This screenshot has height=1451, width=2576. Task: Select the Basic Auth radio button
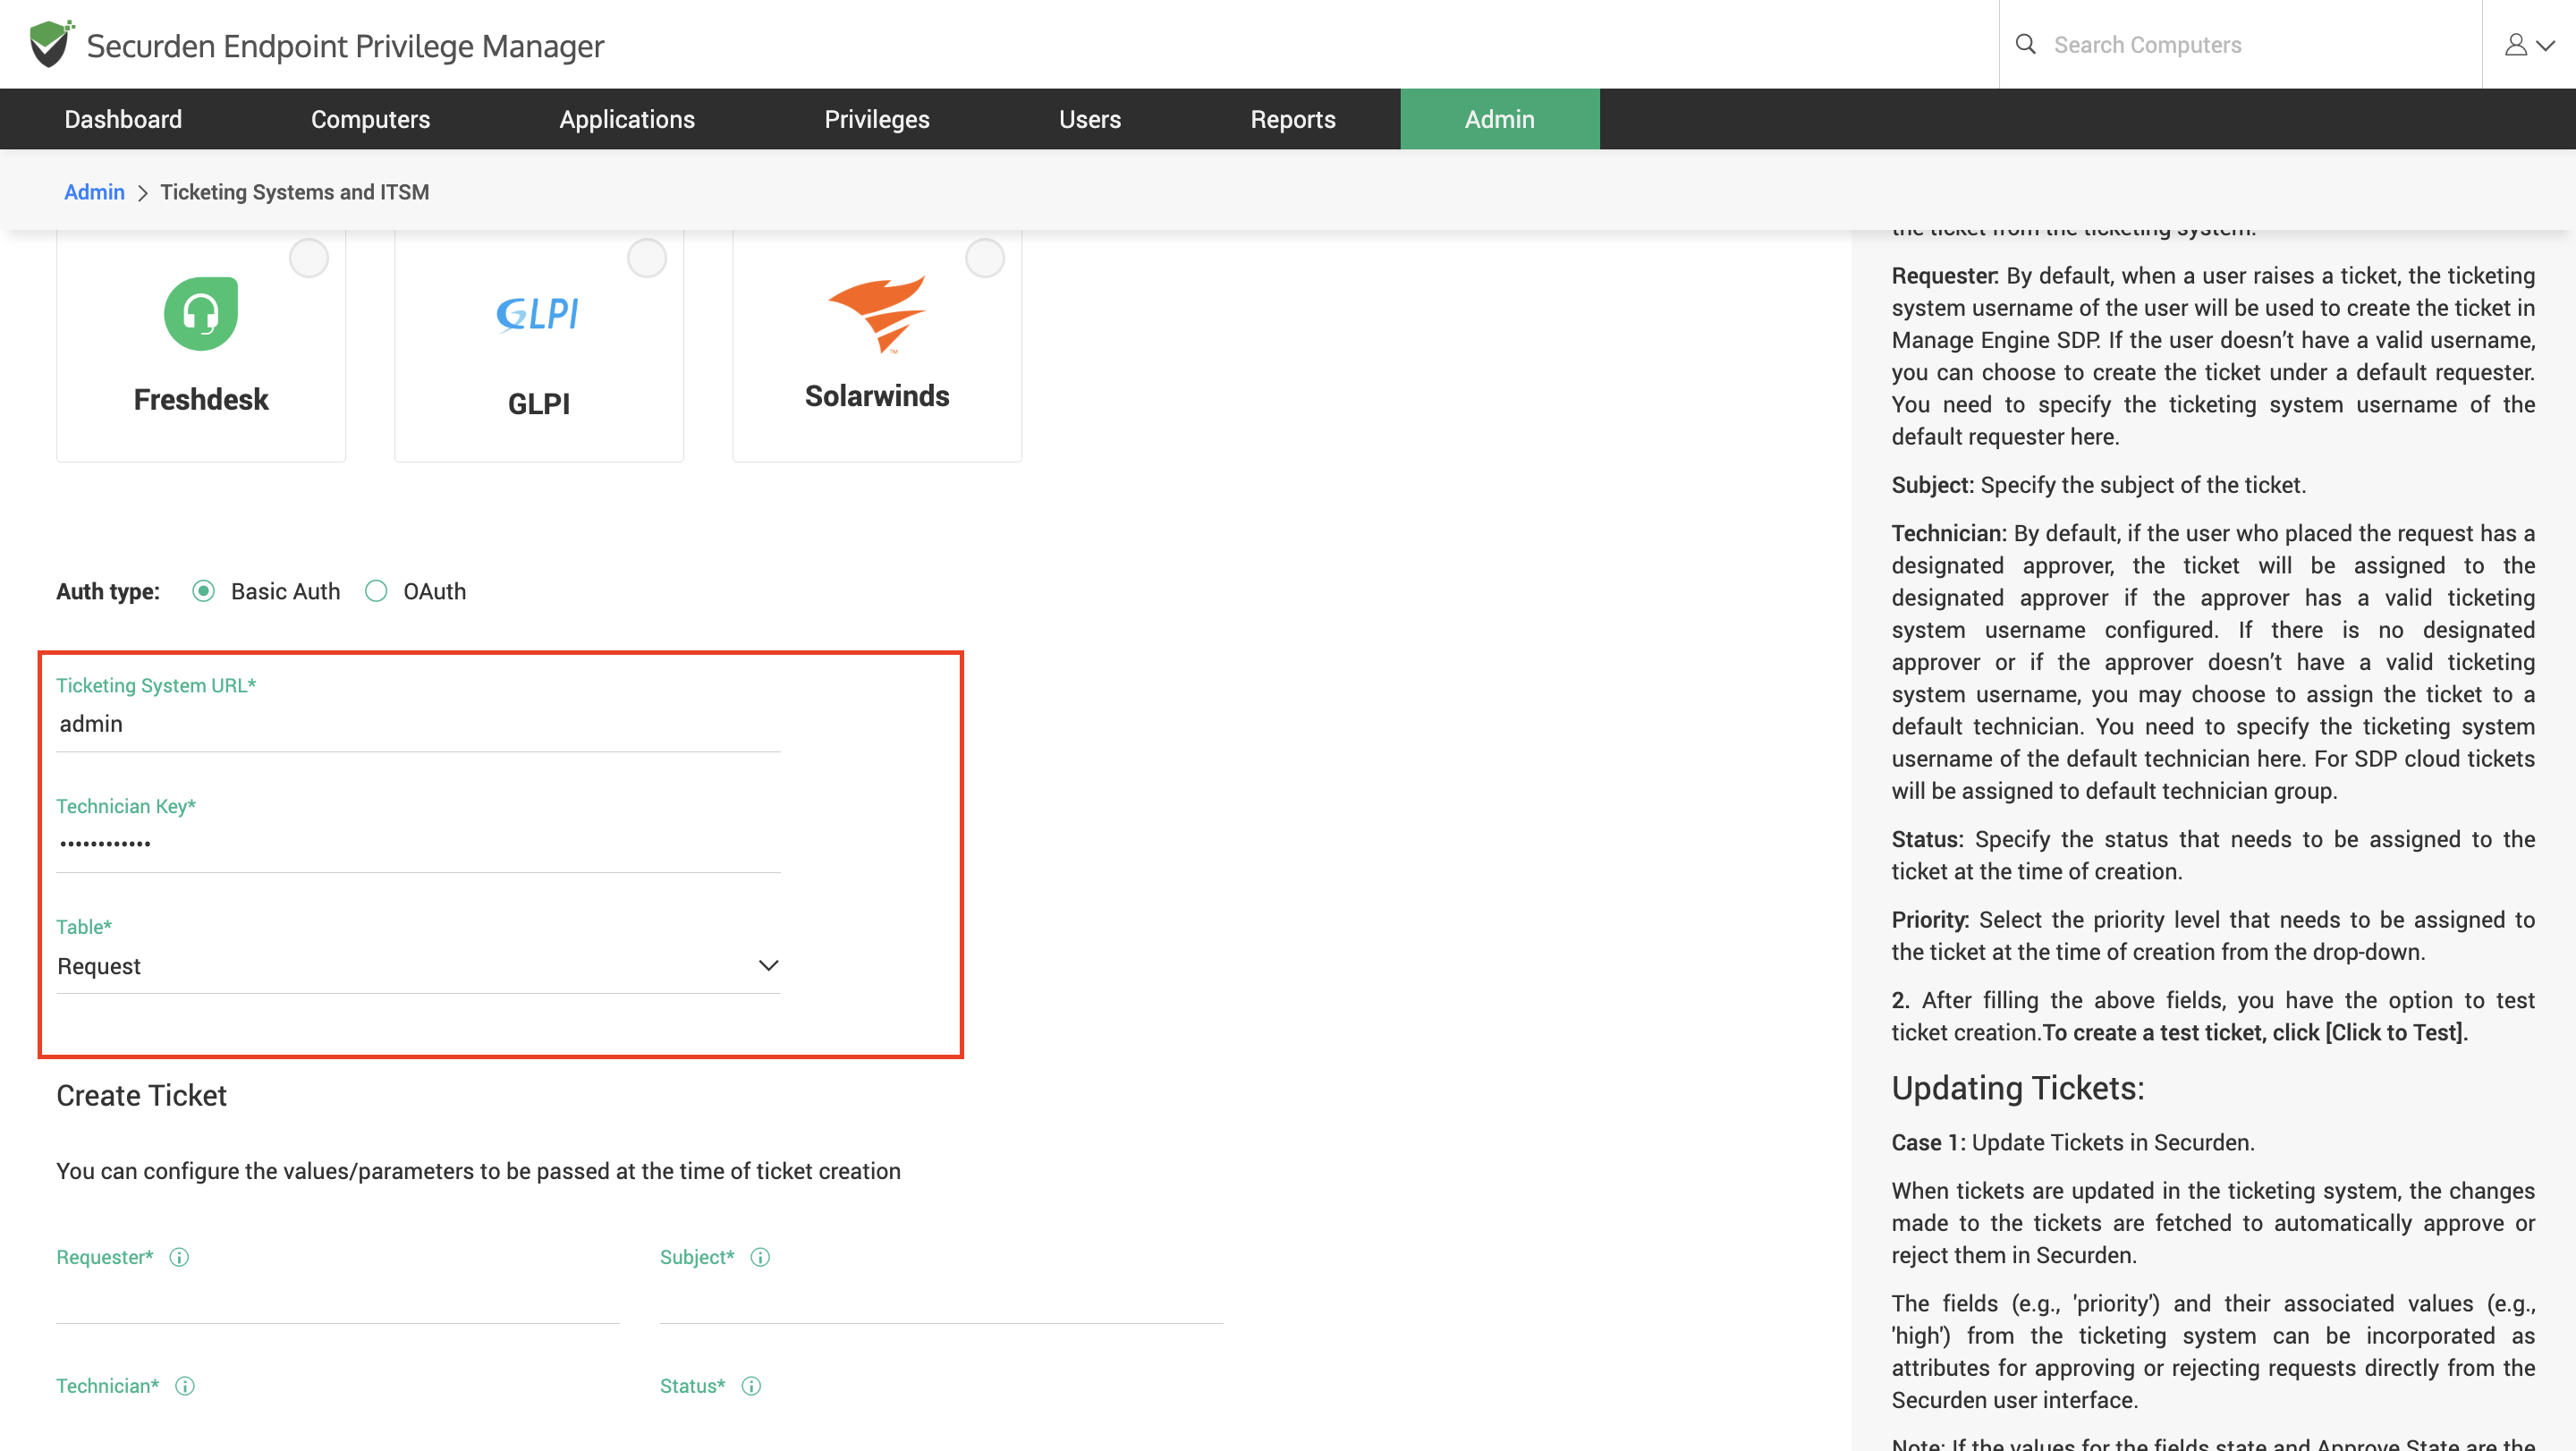pyautogui.click(x=204, y=591)
